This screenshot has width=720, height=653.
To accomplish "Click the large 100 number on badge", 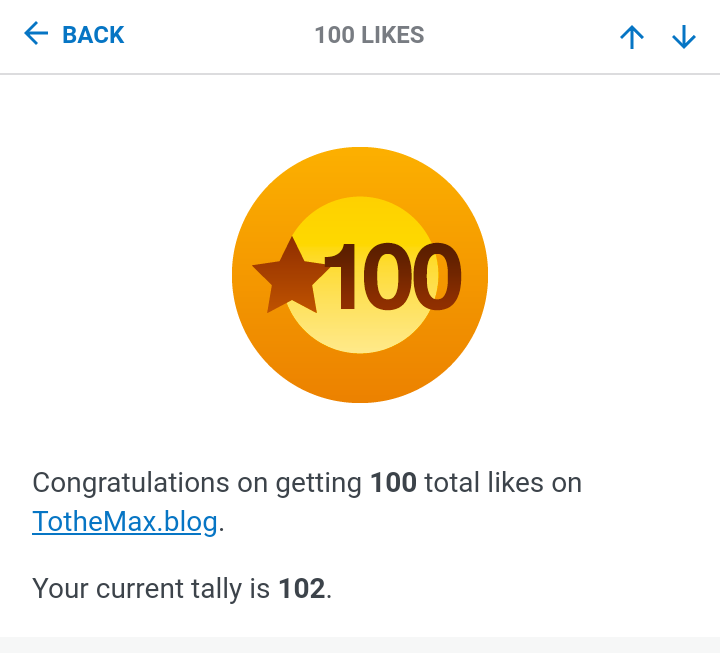I will pyautogui.click(x=393, y=278).
